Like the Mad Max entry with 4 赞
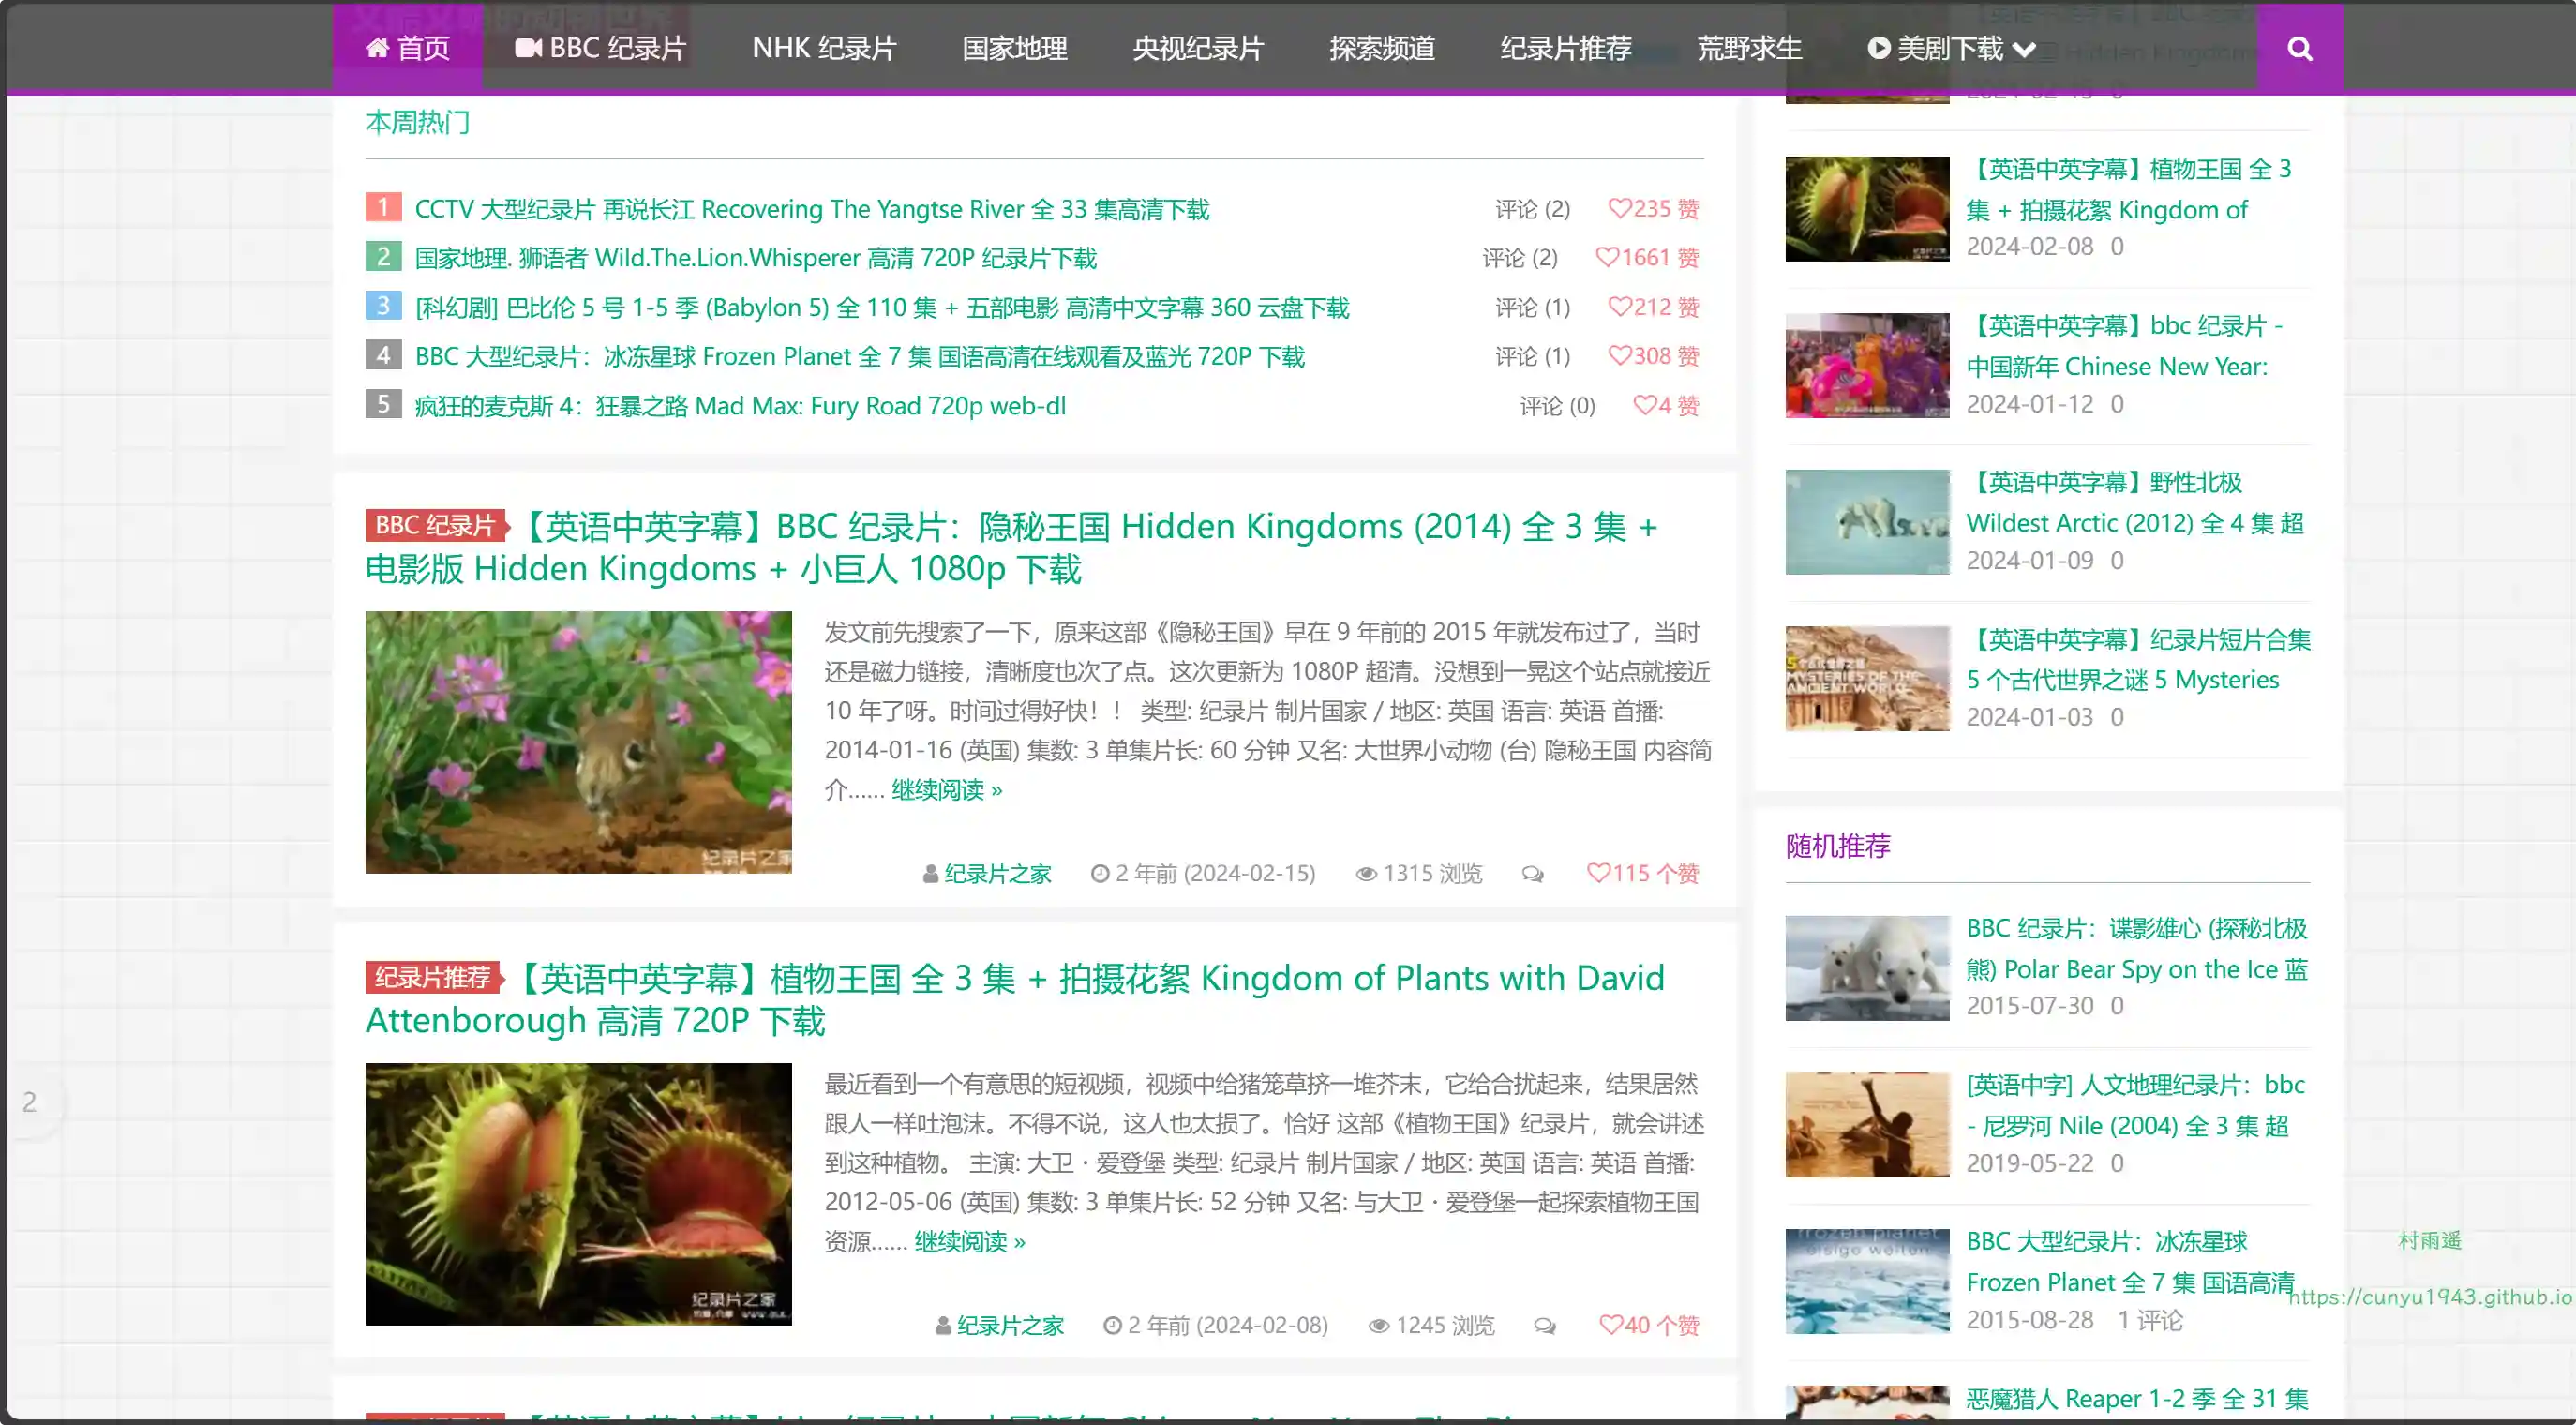 point(1644,405)
